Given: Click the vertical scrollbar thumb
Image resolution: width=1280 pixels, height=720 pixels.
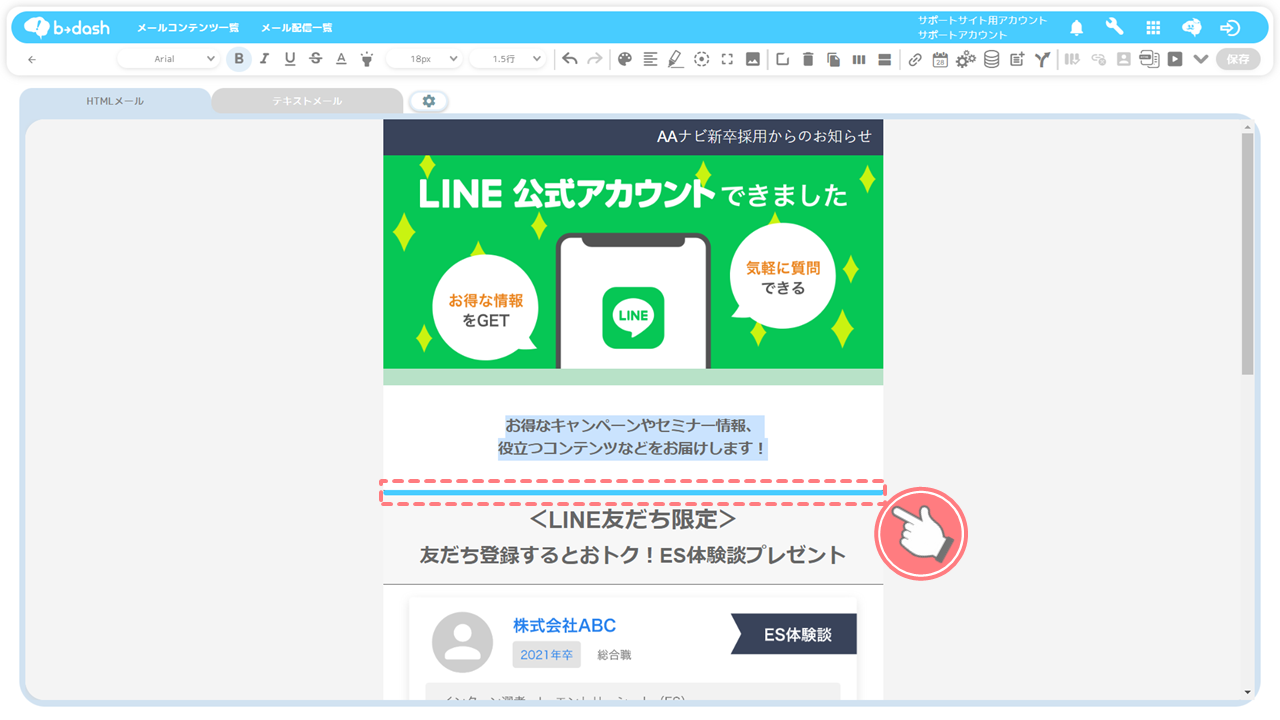Looking at the screenshot, I should coord(1247,253).
